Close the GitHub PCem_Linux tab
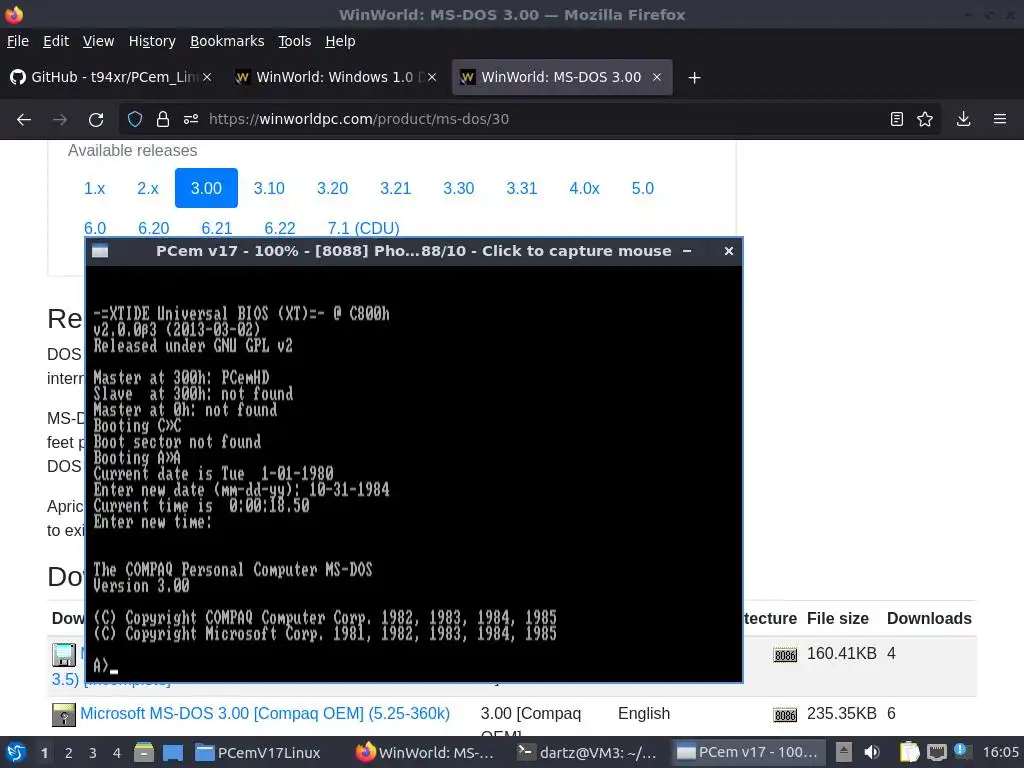This screenshot has height=768, width=1024. (x=207, y=77)
